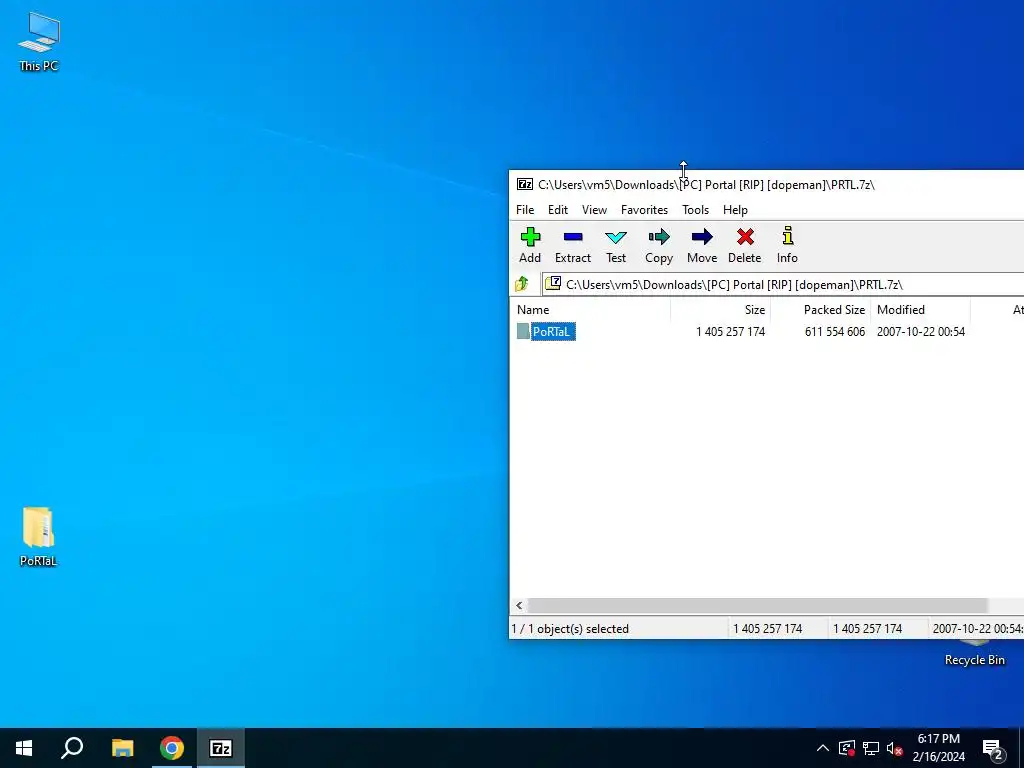The image size is (1024, 768).
Task: Open taskbar search
Action: [72, 748]
